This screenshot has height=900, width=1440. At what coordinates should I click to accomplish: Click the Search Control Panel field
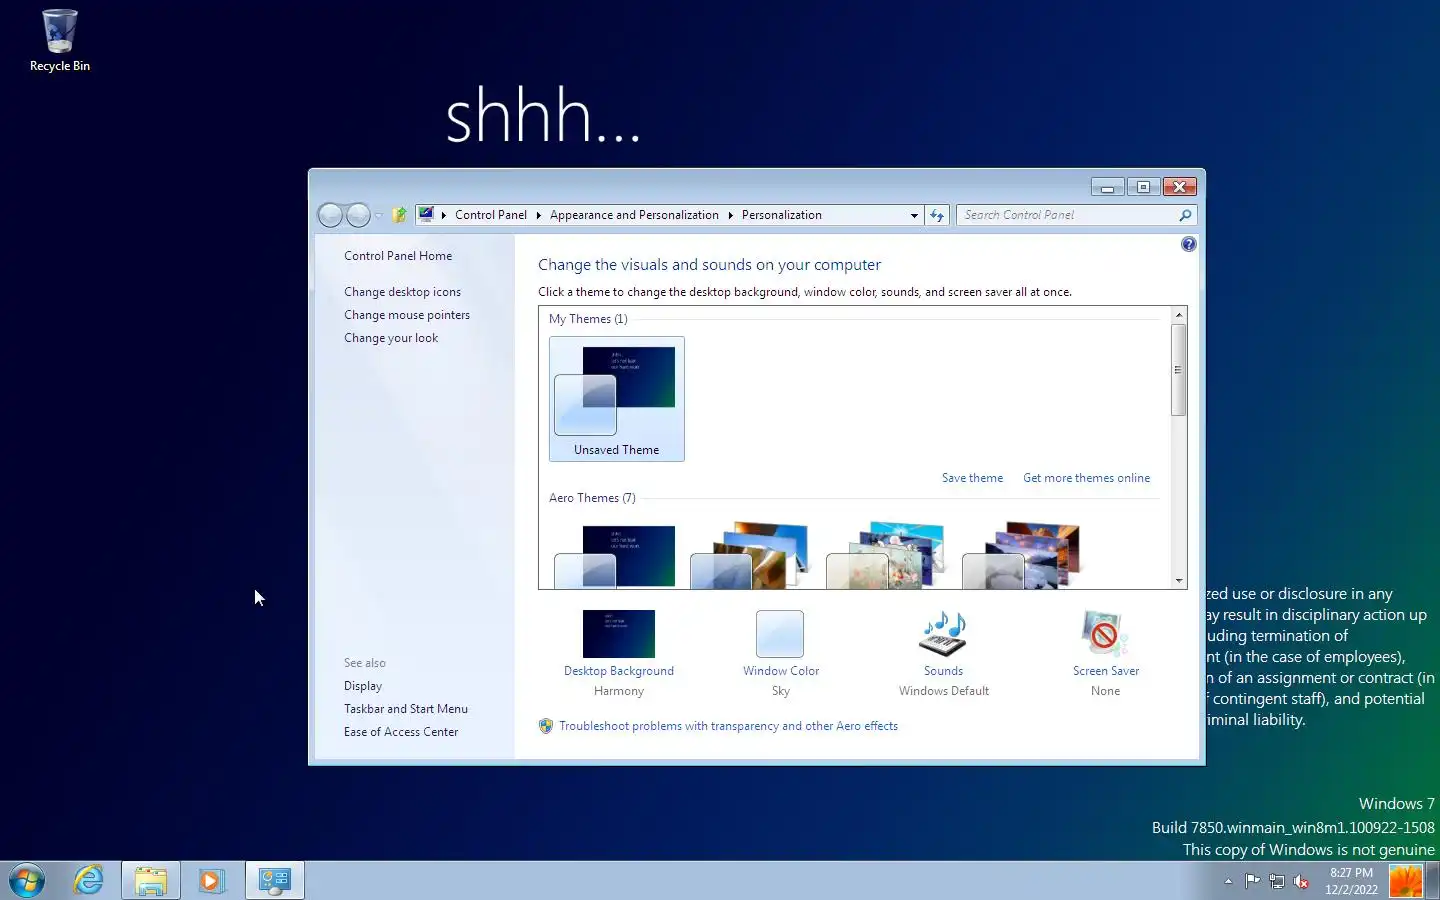[x=1067, y=215]
